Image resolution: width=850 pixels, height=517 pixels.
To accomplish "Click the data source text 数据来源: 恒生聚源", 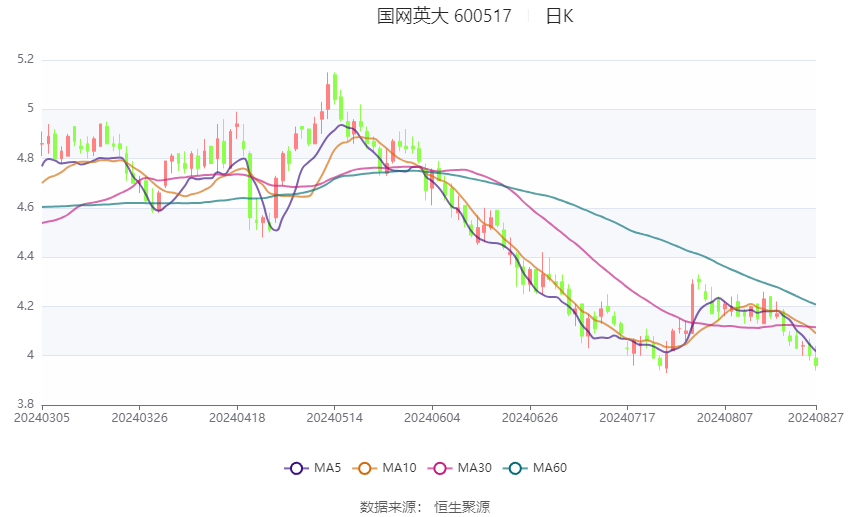I will pyautogui.click(x=424, y=507).
